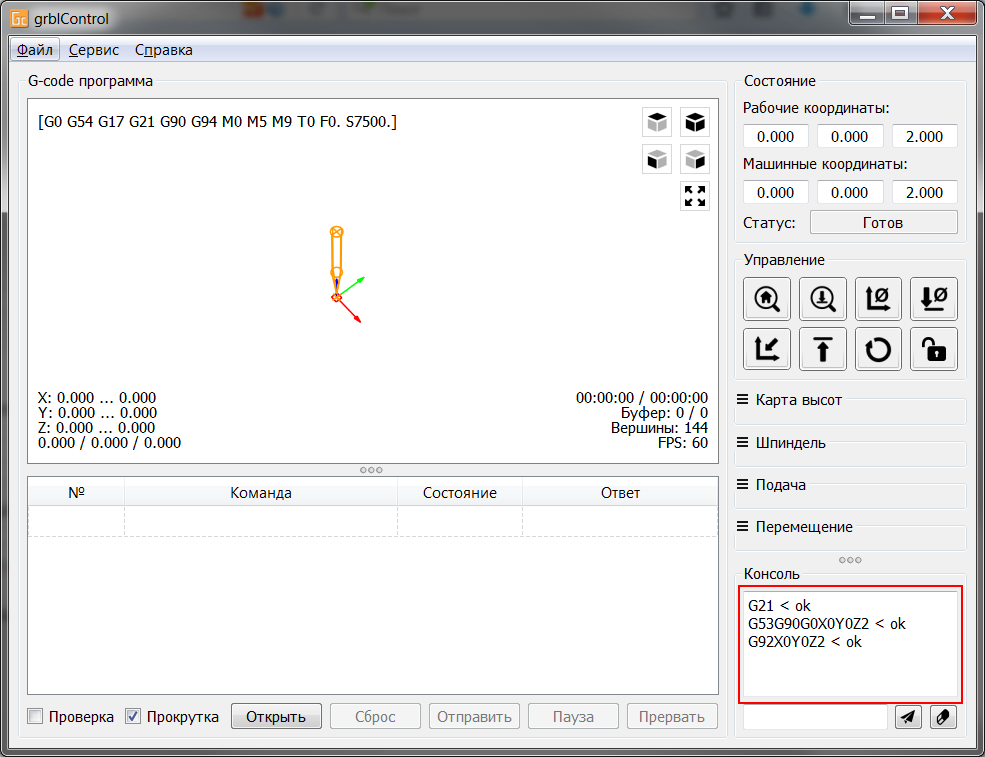985x757 pixels.
Task: Click the splitter dots above Консоль
Action: pos(850,560)
